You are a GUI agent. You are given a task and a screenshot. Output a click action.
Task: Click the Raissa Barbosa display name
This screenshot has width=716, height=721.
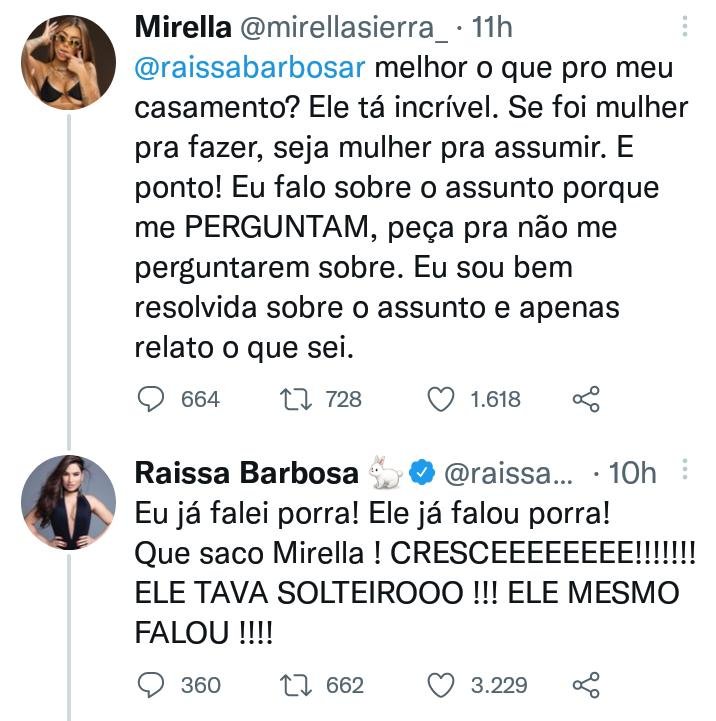click(x=246, y=473)
